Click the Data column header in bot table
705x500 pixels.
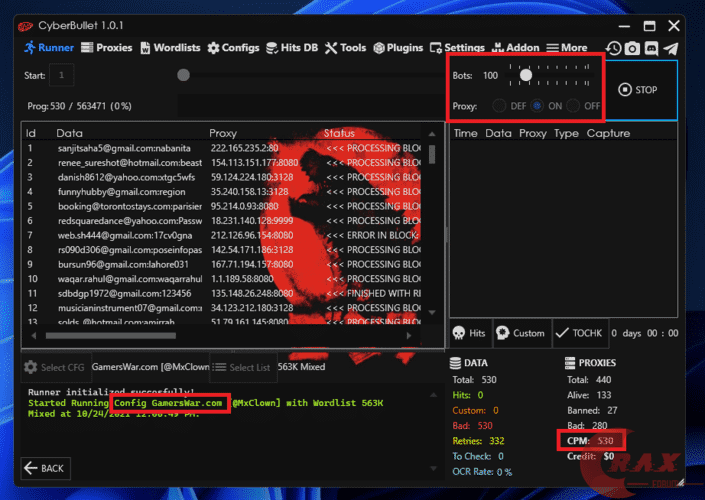click(69, 133)
